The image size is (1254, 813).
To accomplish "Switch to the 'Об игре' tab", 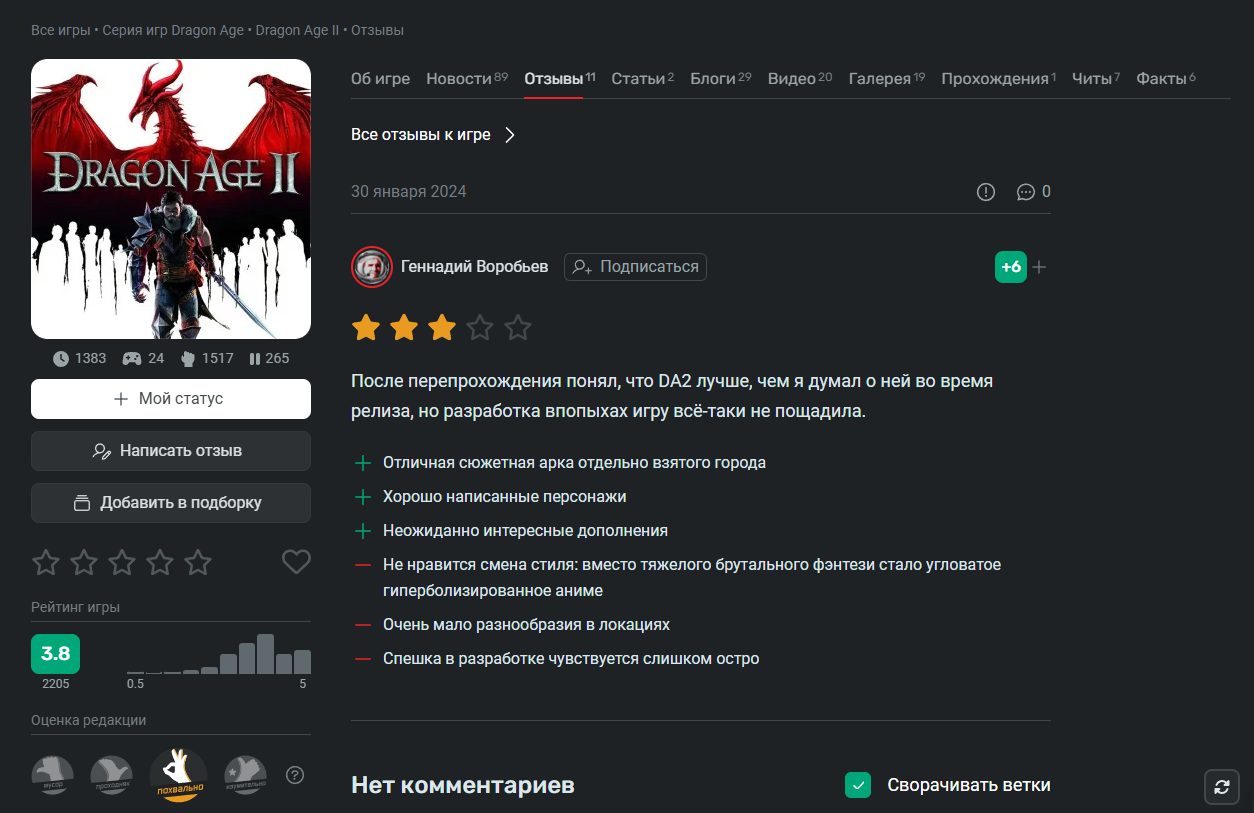I will click(x=380, y=79).
